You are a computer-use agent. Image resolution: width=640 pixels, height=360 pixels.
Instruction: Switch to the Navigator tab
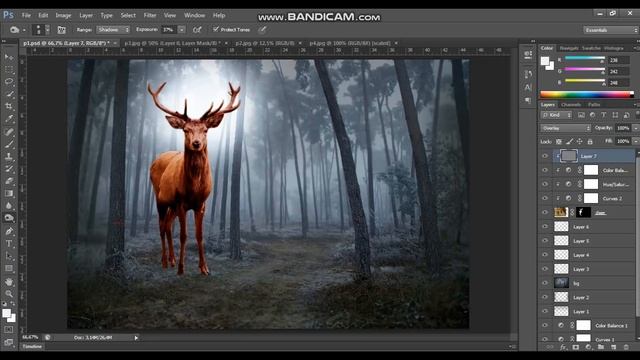pyautogui.click(x=569, y=48)
